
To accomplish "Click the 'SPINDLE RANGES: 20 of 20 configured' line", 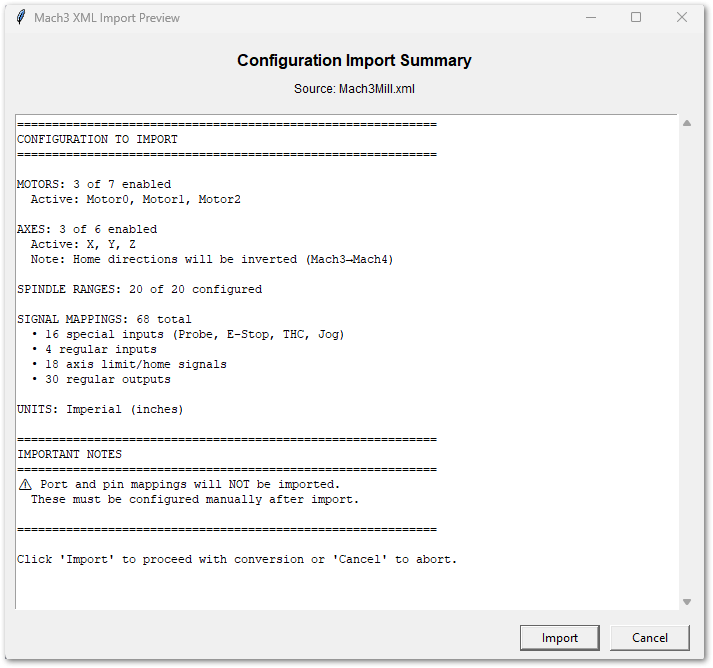I will pos(139,289).
